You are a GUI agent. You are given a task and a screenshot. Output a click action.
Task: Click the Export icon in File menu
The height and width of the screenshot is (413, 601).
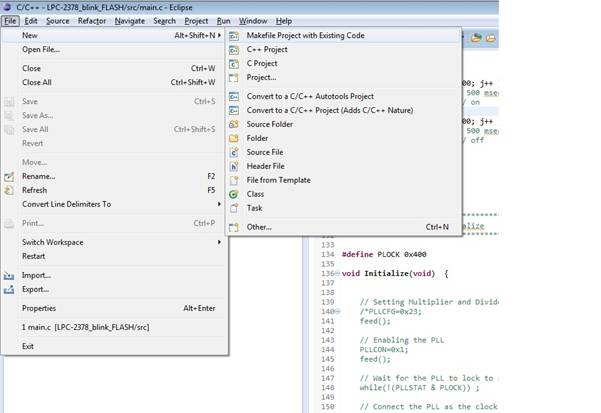(x=10, y=289)
